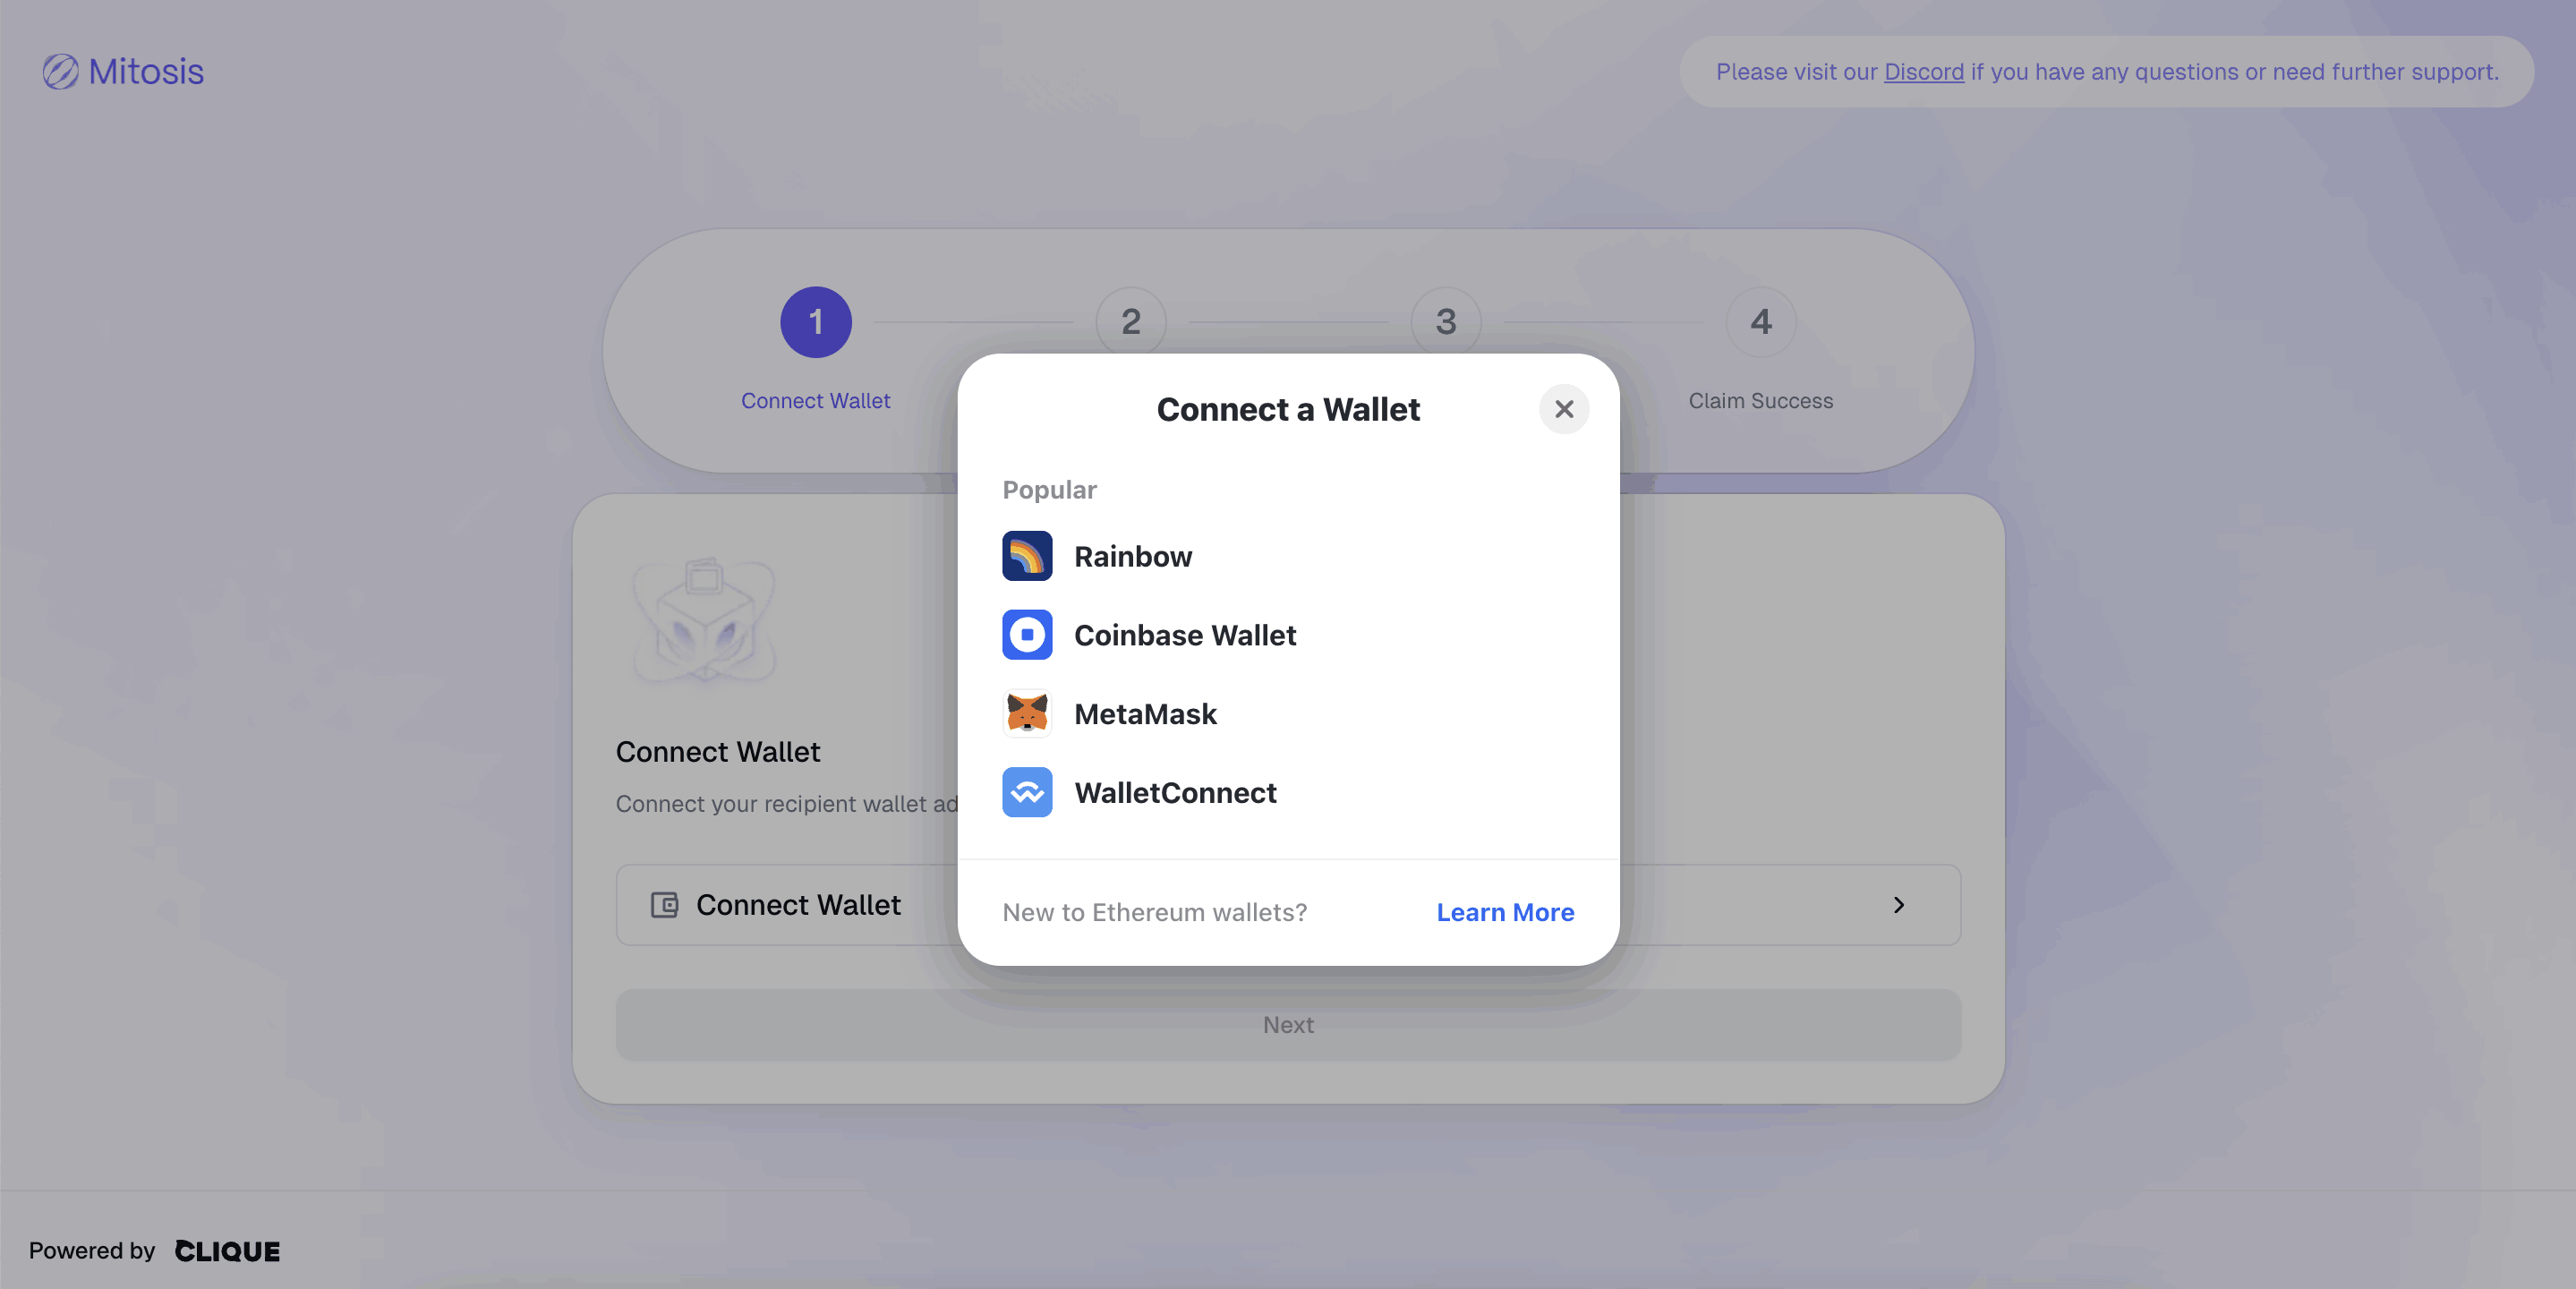Viewport: 2576px width, 1289px height.
Task: Click the CLIQUE logo in footer
Action: (x=227, y=1252)
